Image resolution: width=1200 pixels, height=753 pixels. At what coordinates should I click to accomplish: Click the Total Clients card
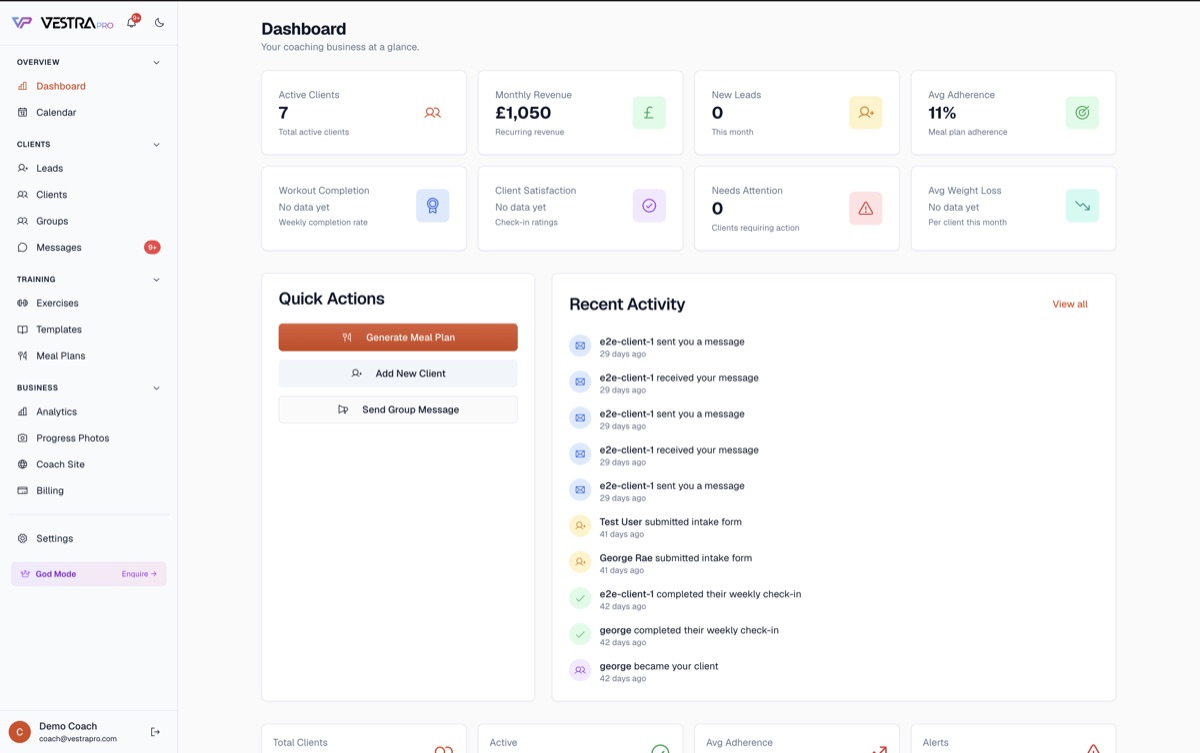coord(364,739)
